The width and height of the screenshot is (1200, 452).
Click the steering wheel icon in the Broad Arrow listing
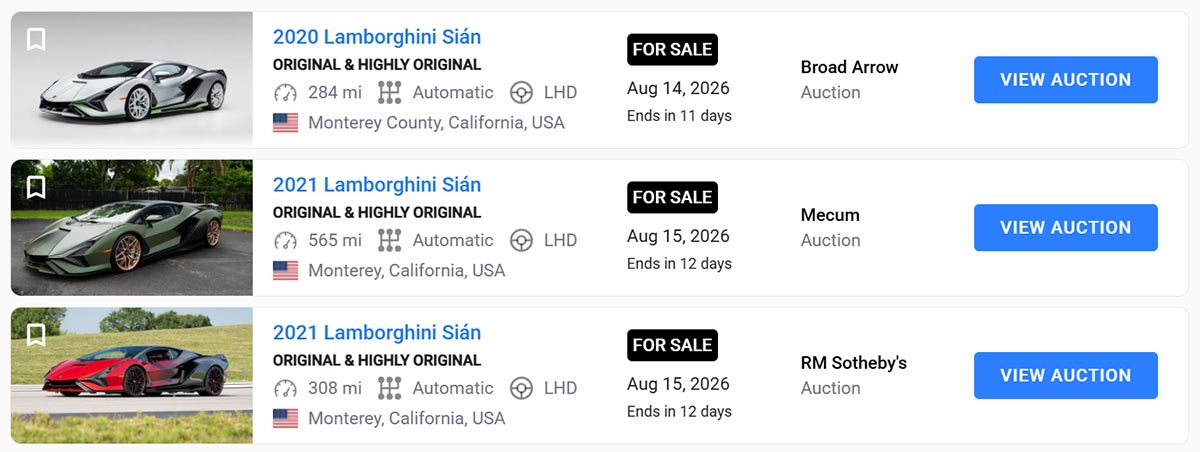[521, 93]
